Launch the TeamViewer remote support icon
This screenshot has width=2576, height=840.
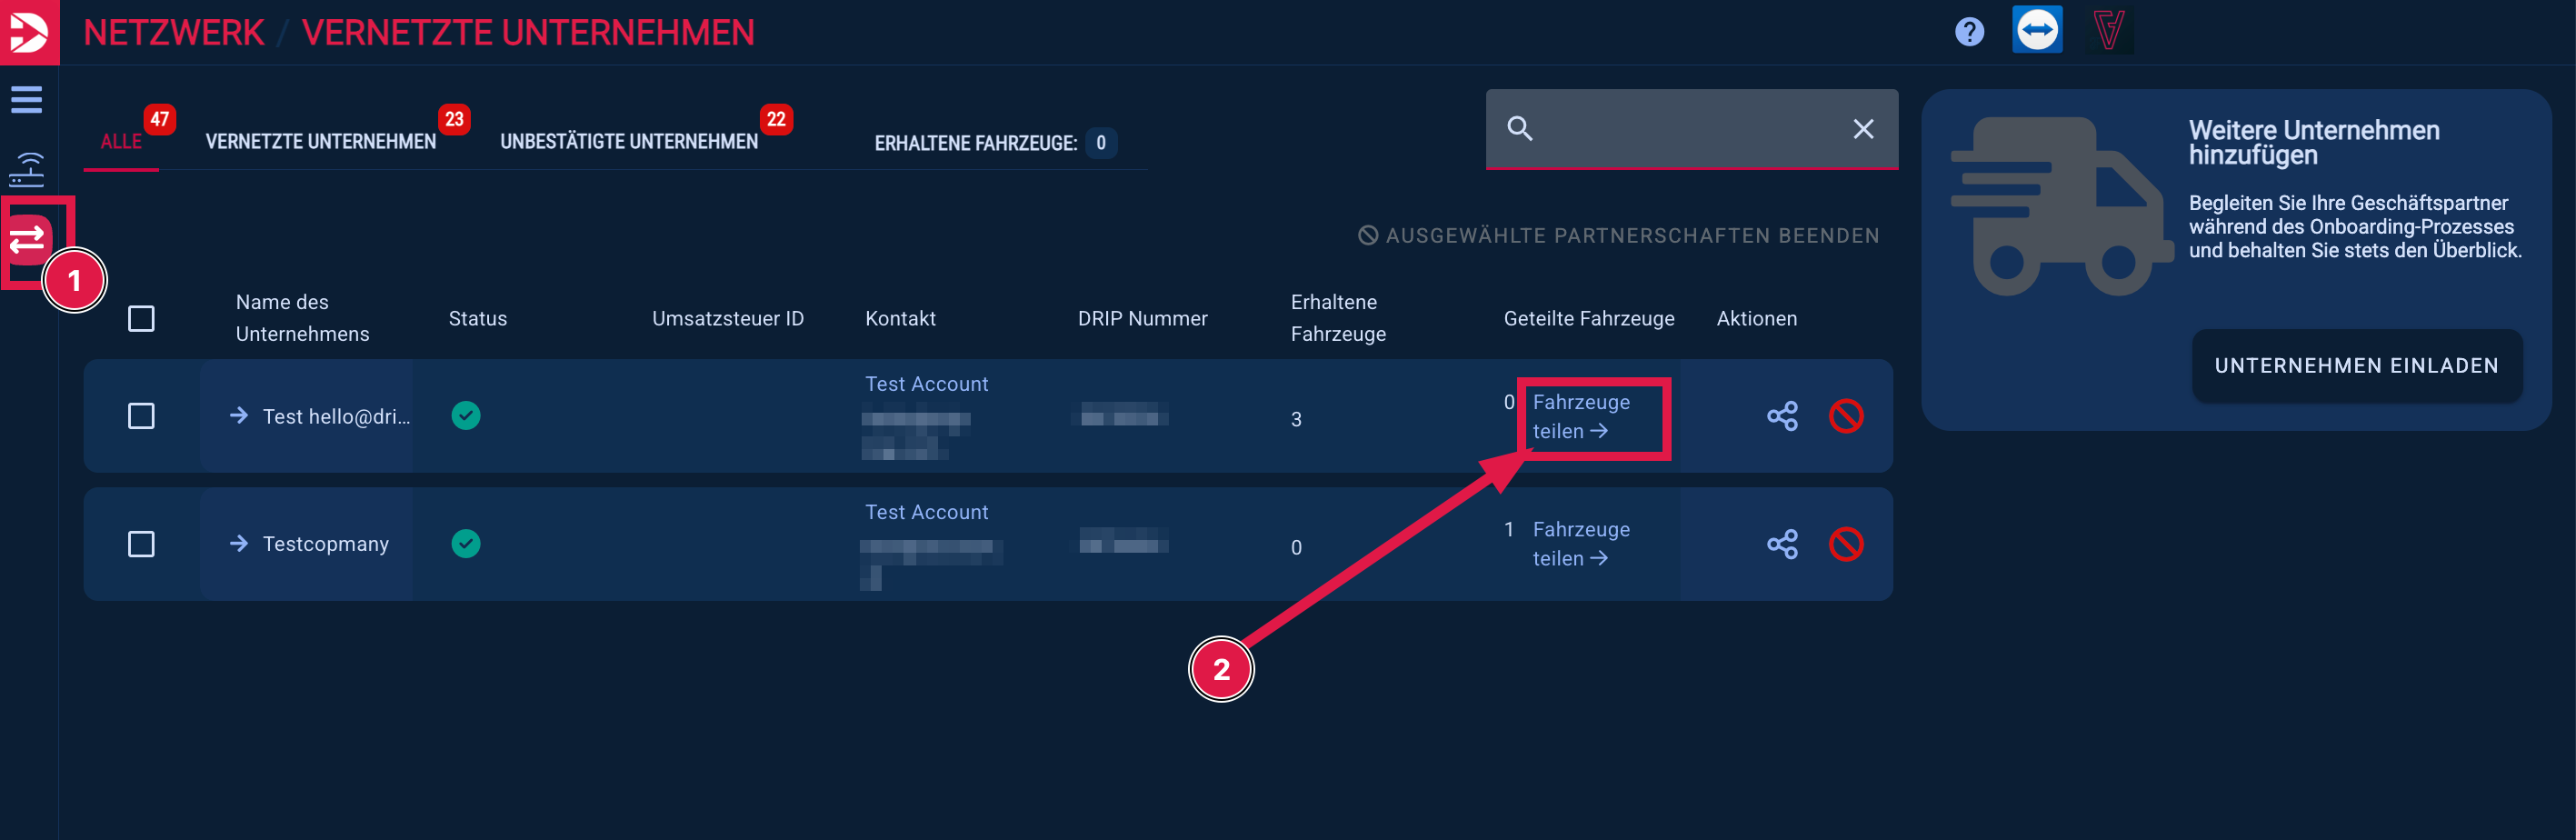tap(2037, 30)
